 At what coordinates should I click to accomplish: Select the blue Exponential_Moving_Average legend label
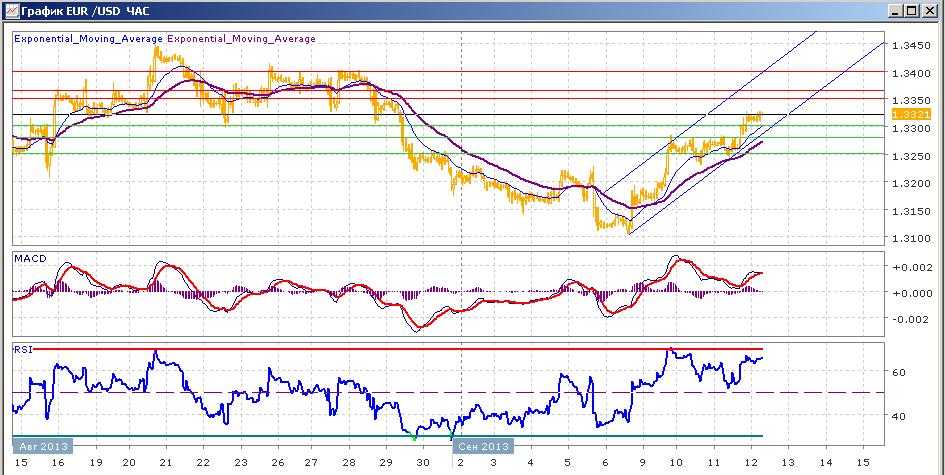[x=88, y=39]
